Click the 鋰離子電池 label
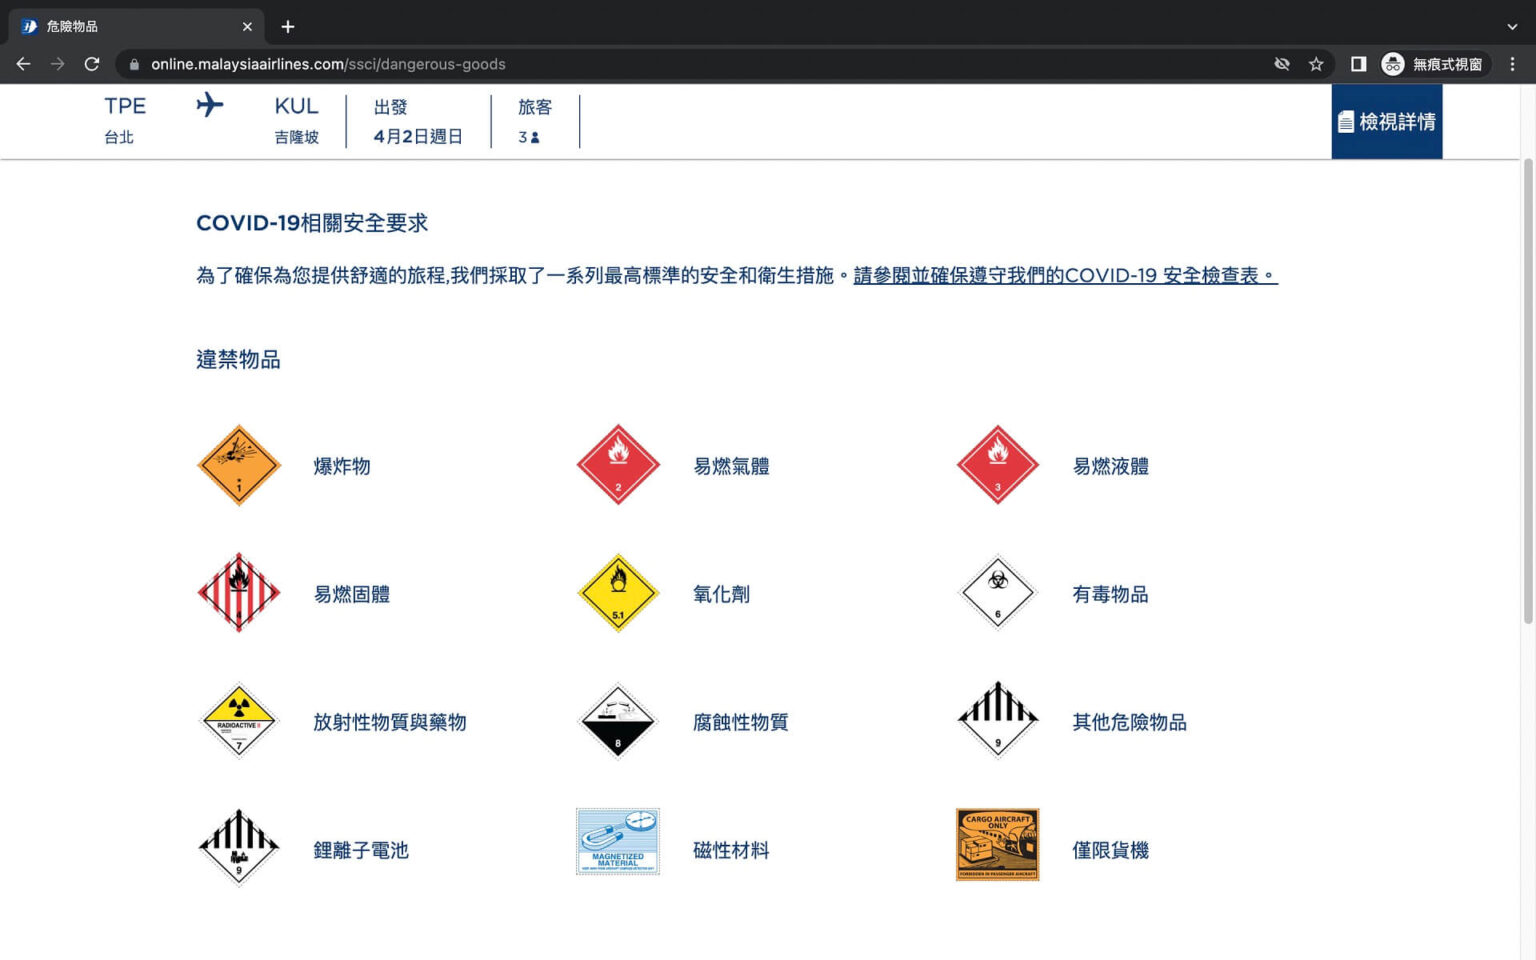Image resolution: width=1536 pixels, height=960 pixels. [361, 850]
